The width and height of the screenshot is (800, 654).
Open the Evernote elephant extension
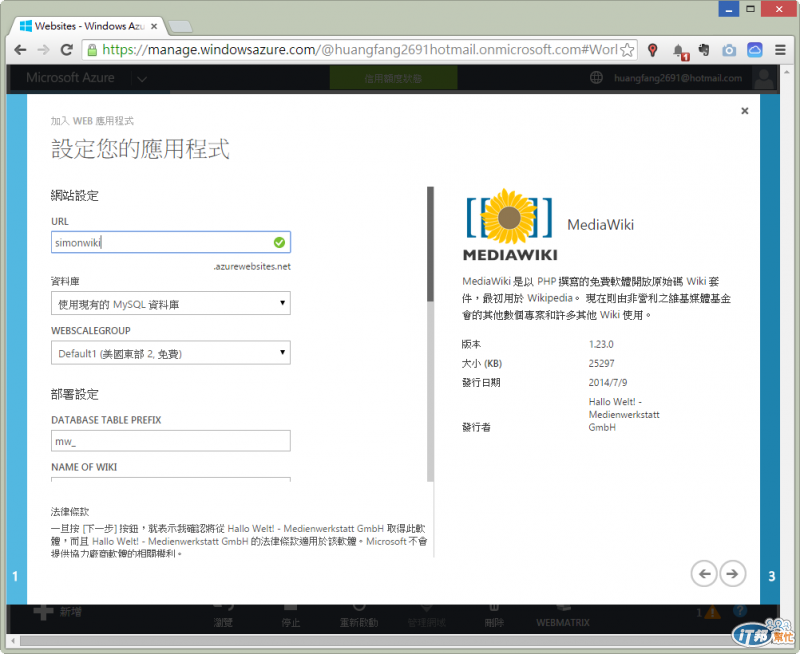click(x=704, y=50)
